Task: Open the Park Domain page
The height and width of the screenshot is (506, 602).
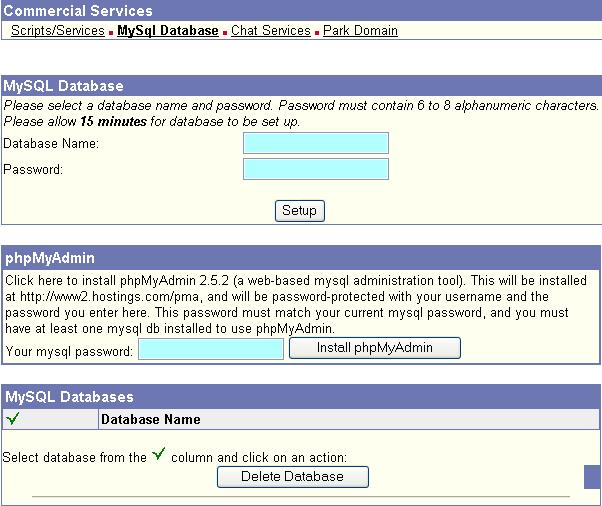Action: click(x=360, y=30)
